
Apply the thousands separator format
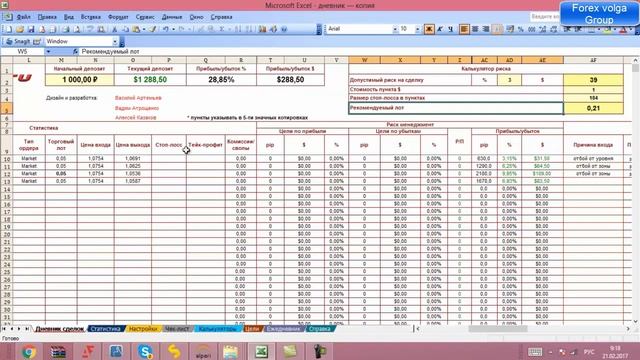(x=531, y=29)
